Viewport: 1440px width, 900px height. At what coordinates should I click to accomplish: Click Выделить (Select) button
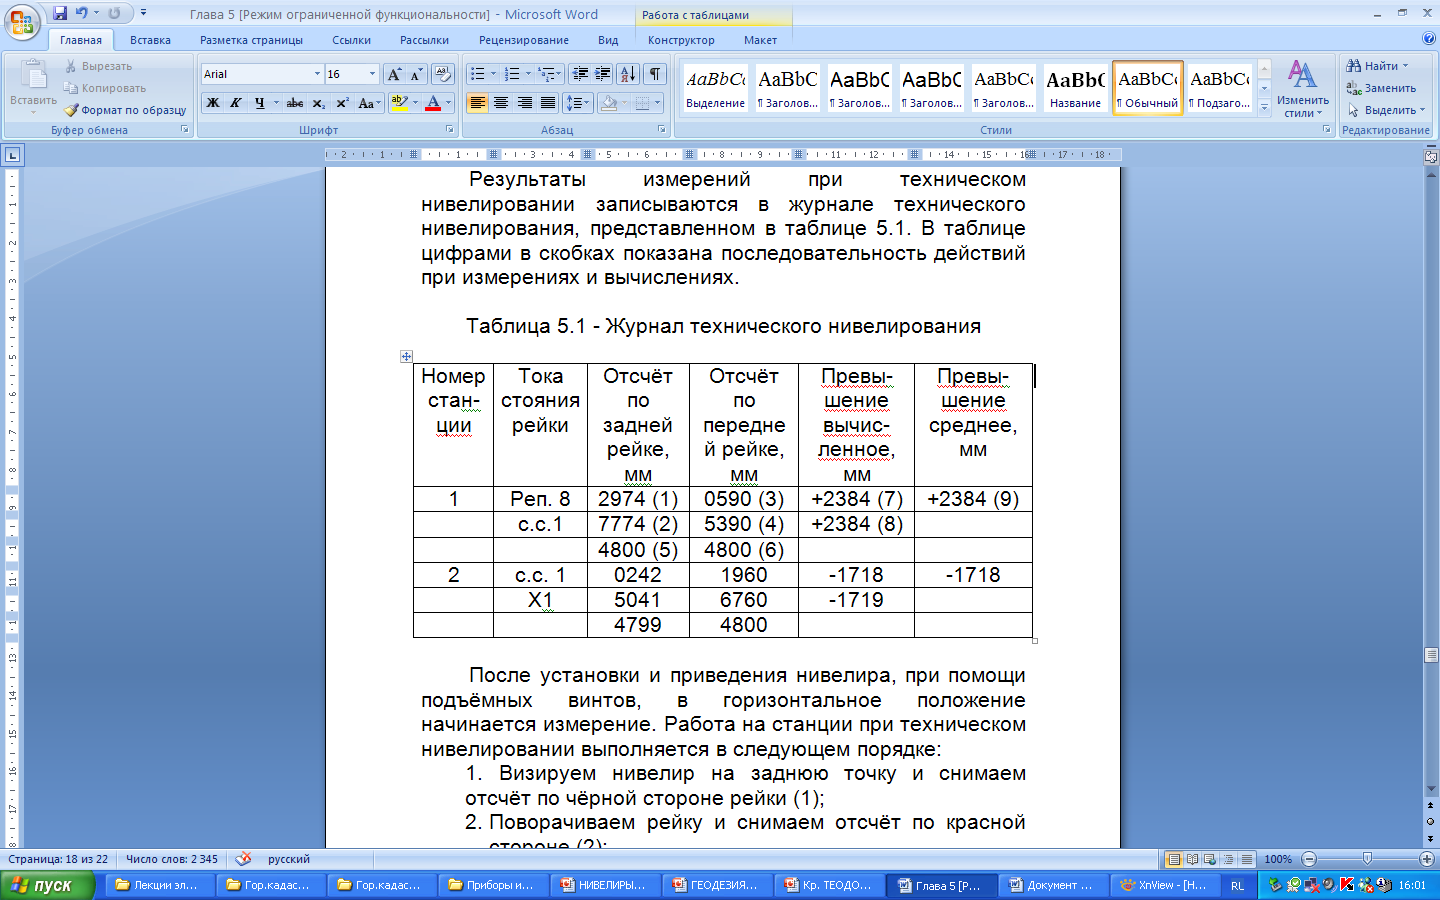[x=1386, y=110]
